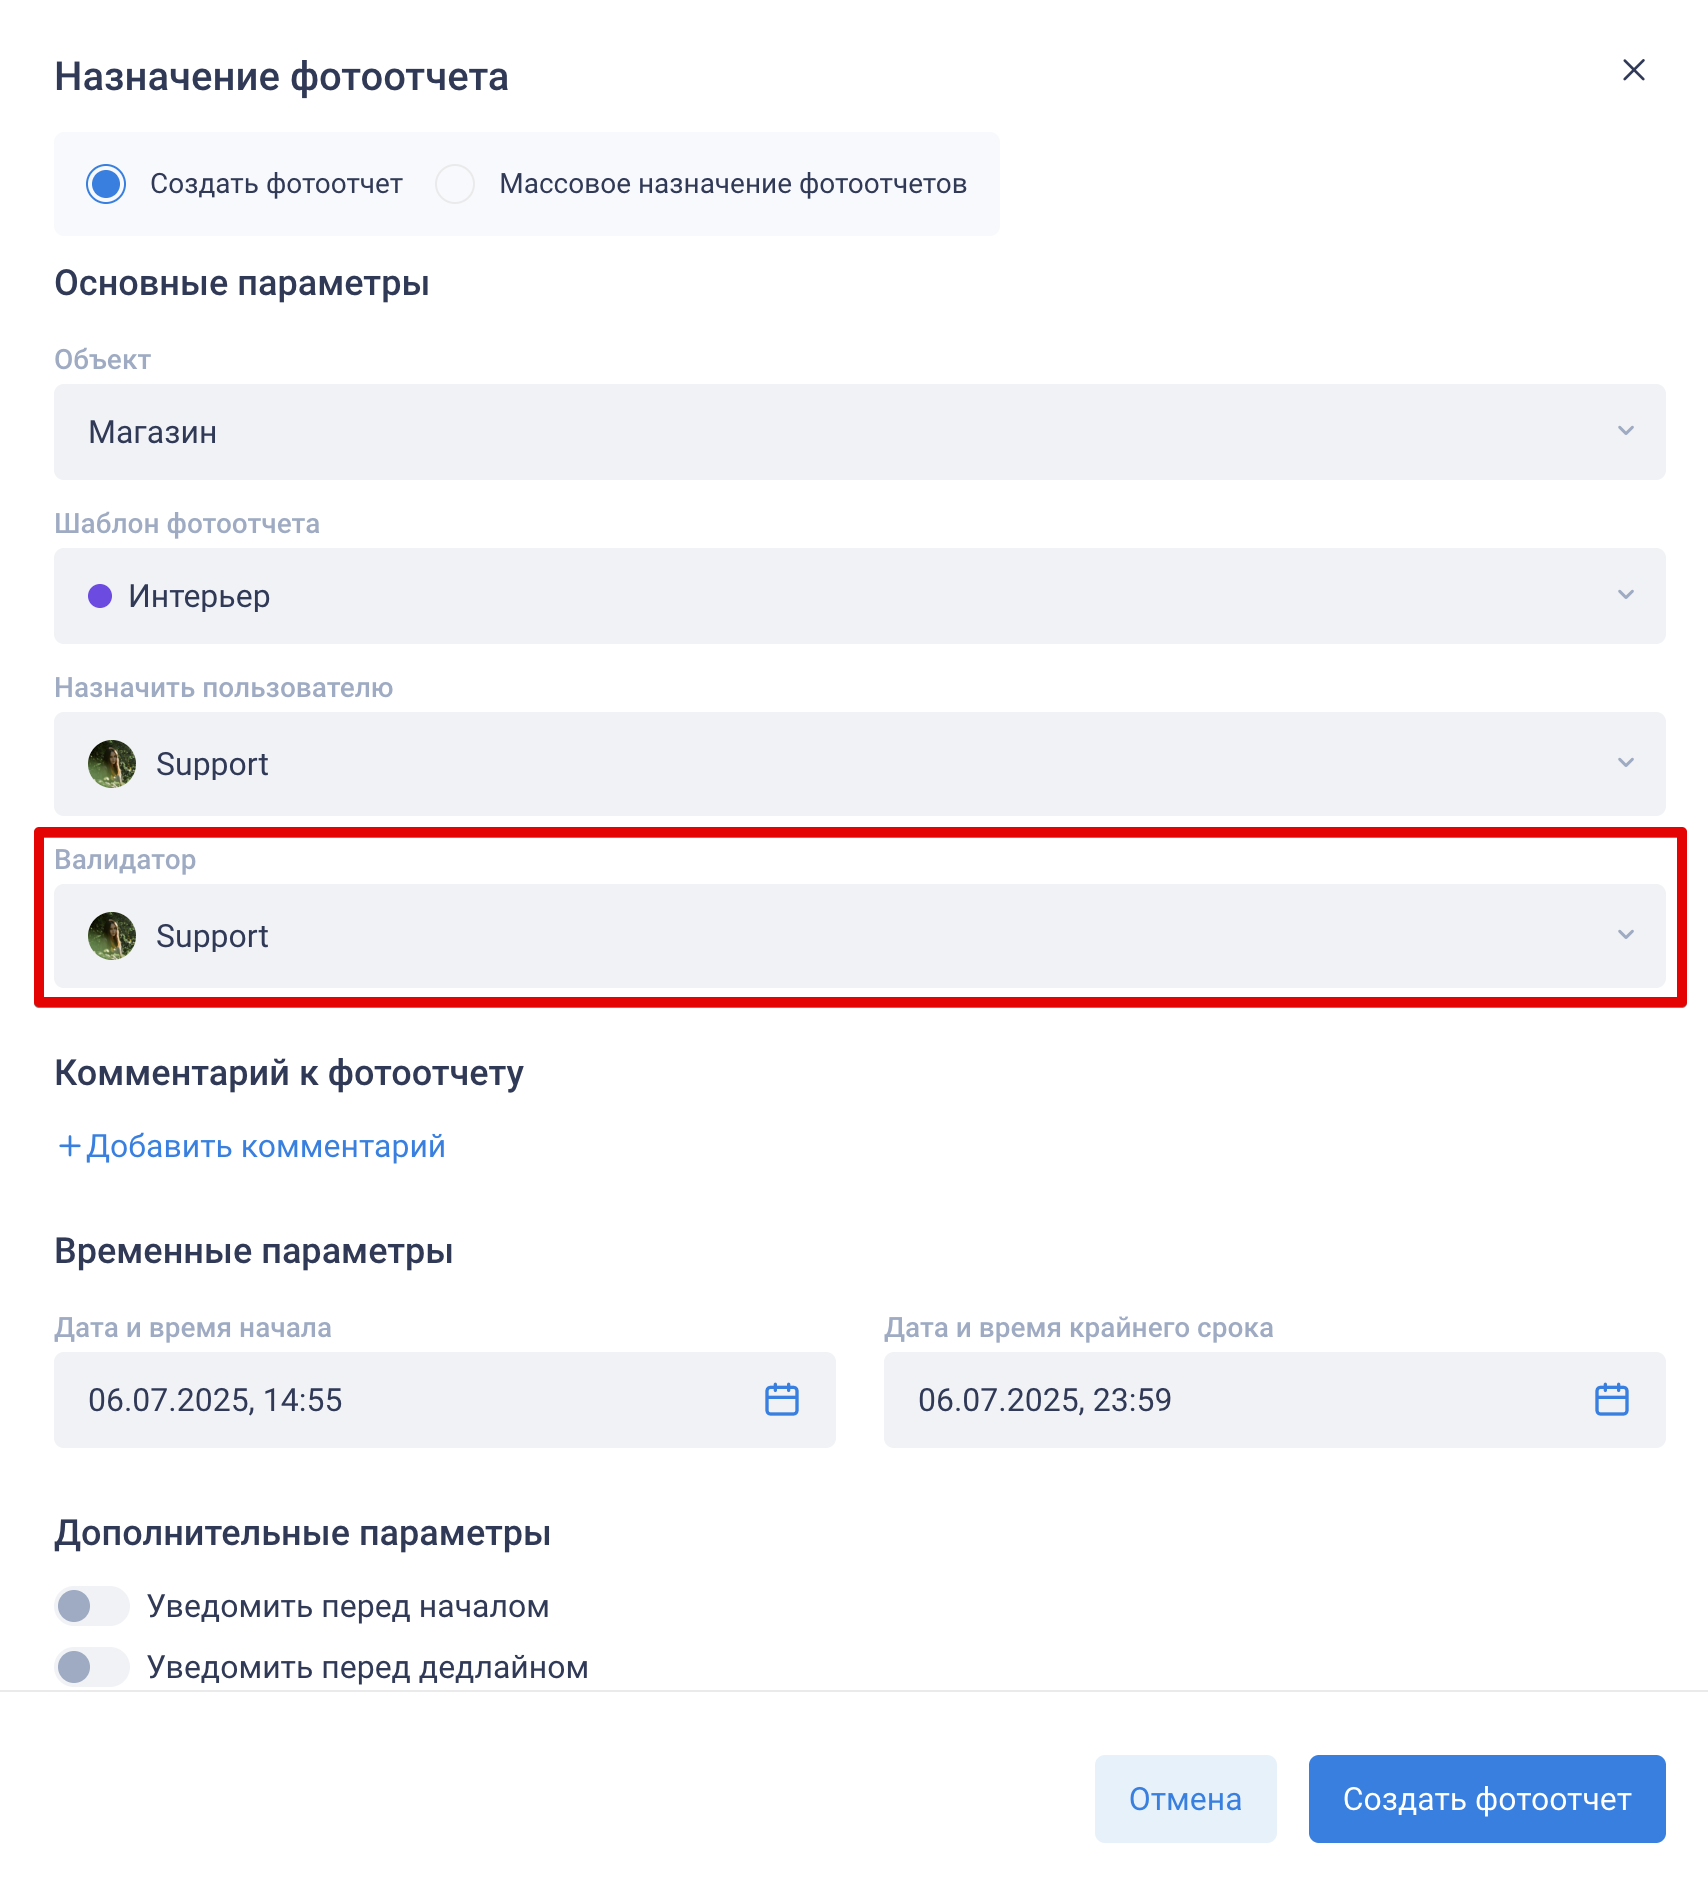Select Массовое назначение фотоотчетов radio option
1708x1894 pixels.
point(455,184)
